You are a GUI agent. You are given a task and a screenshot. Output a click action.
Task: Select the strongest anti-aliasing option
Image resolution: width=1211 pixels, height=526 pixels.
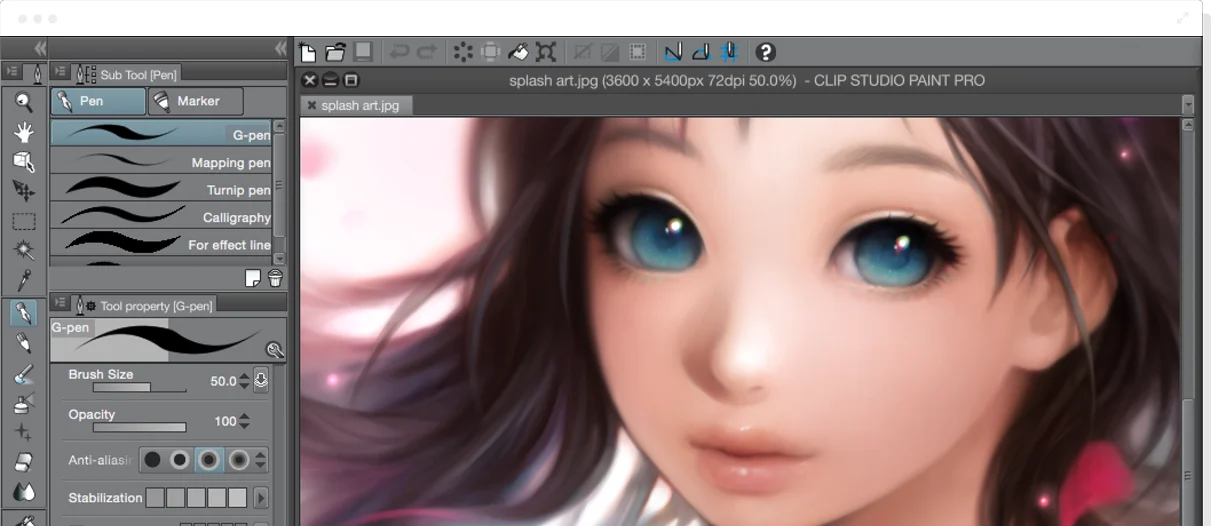(238, 460)
